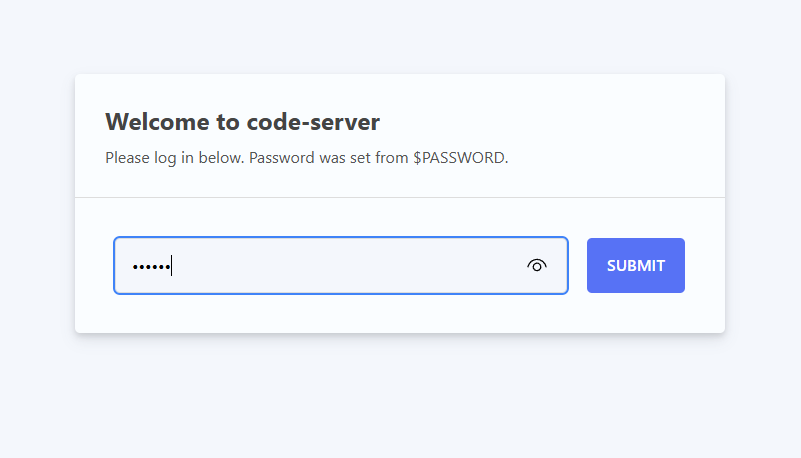Click the "SUBMIT" label text
The height and width of the screenshot is (458, 801).
(x=635, y=266)
